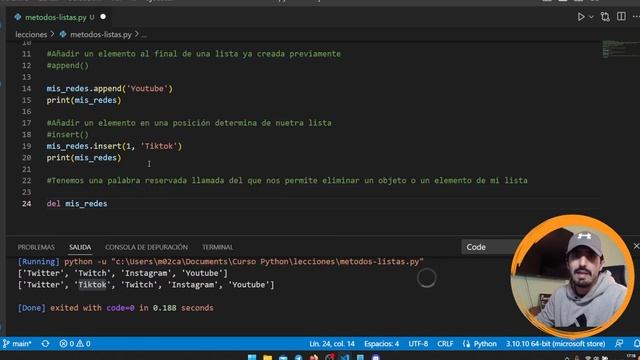This screenshot has width=640, height=360.
Task: Open File Explorer from the taskbar
Action: tap(267, 358)
